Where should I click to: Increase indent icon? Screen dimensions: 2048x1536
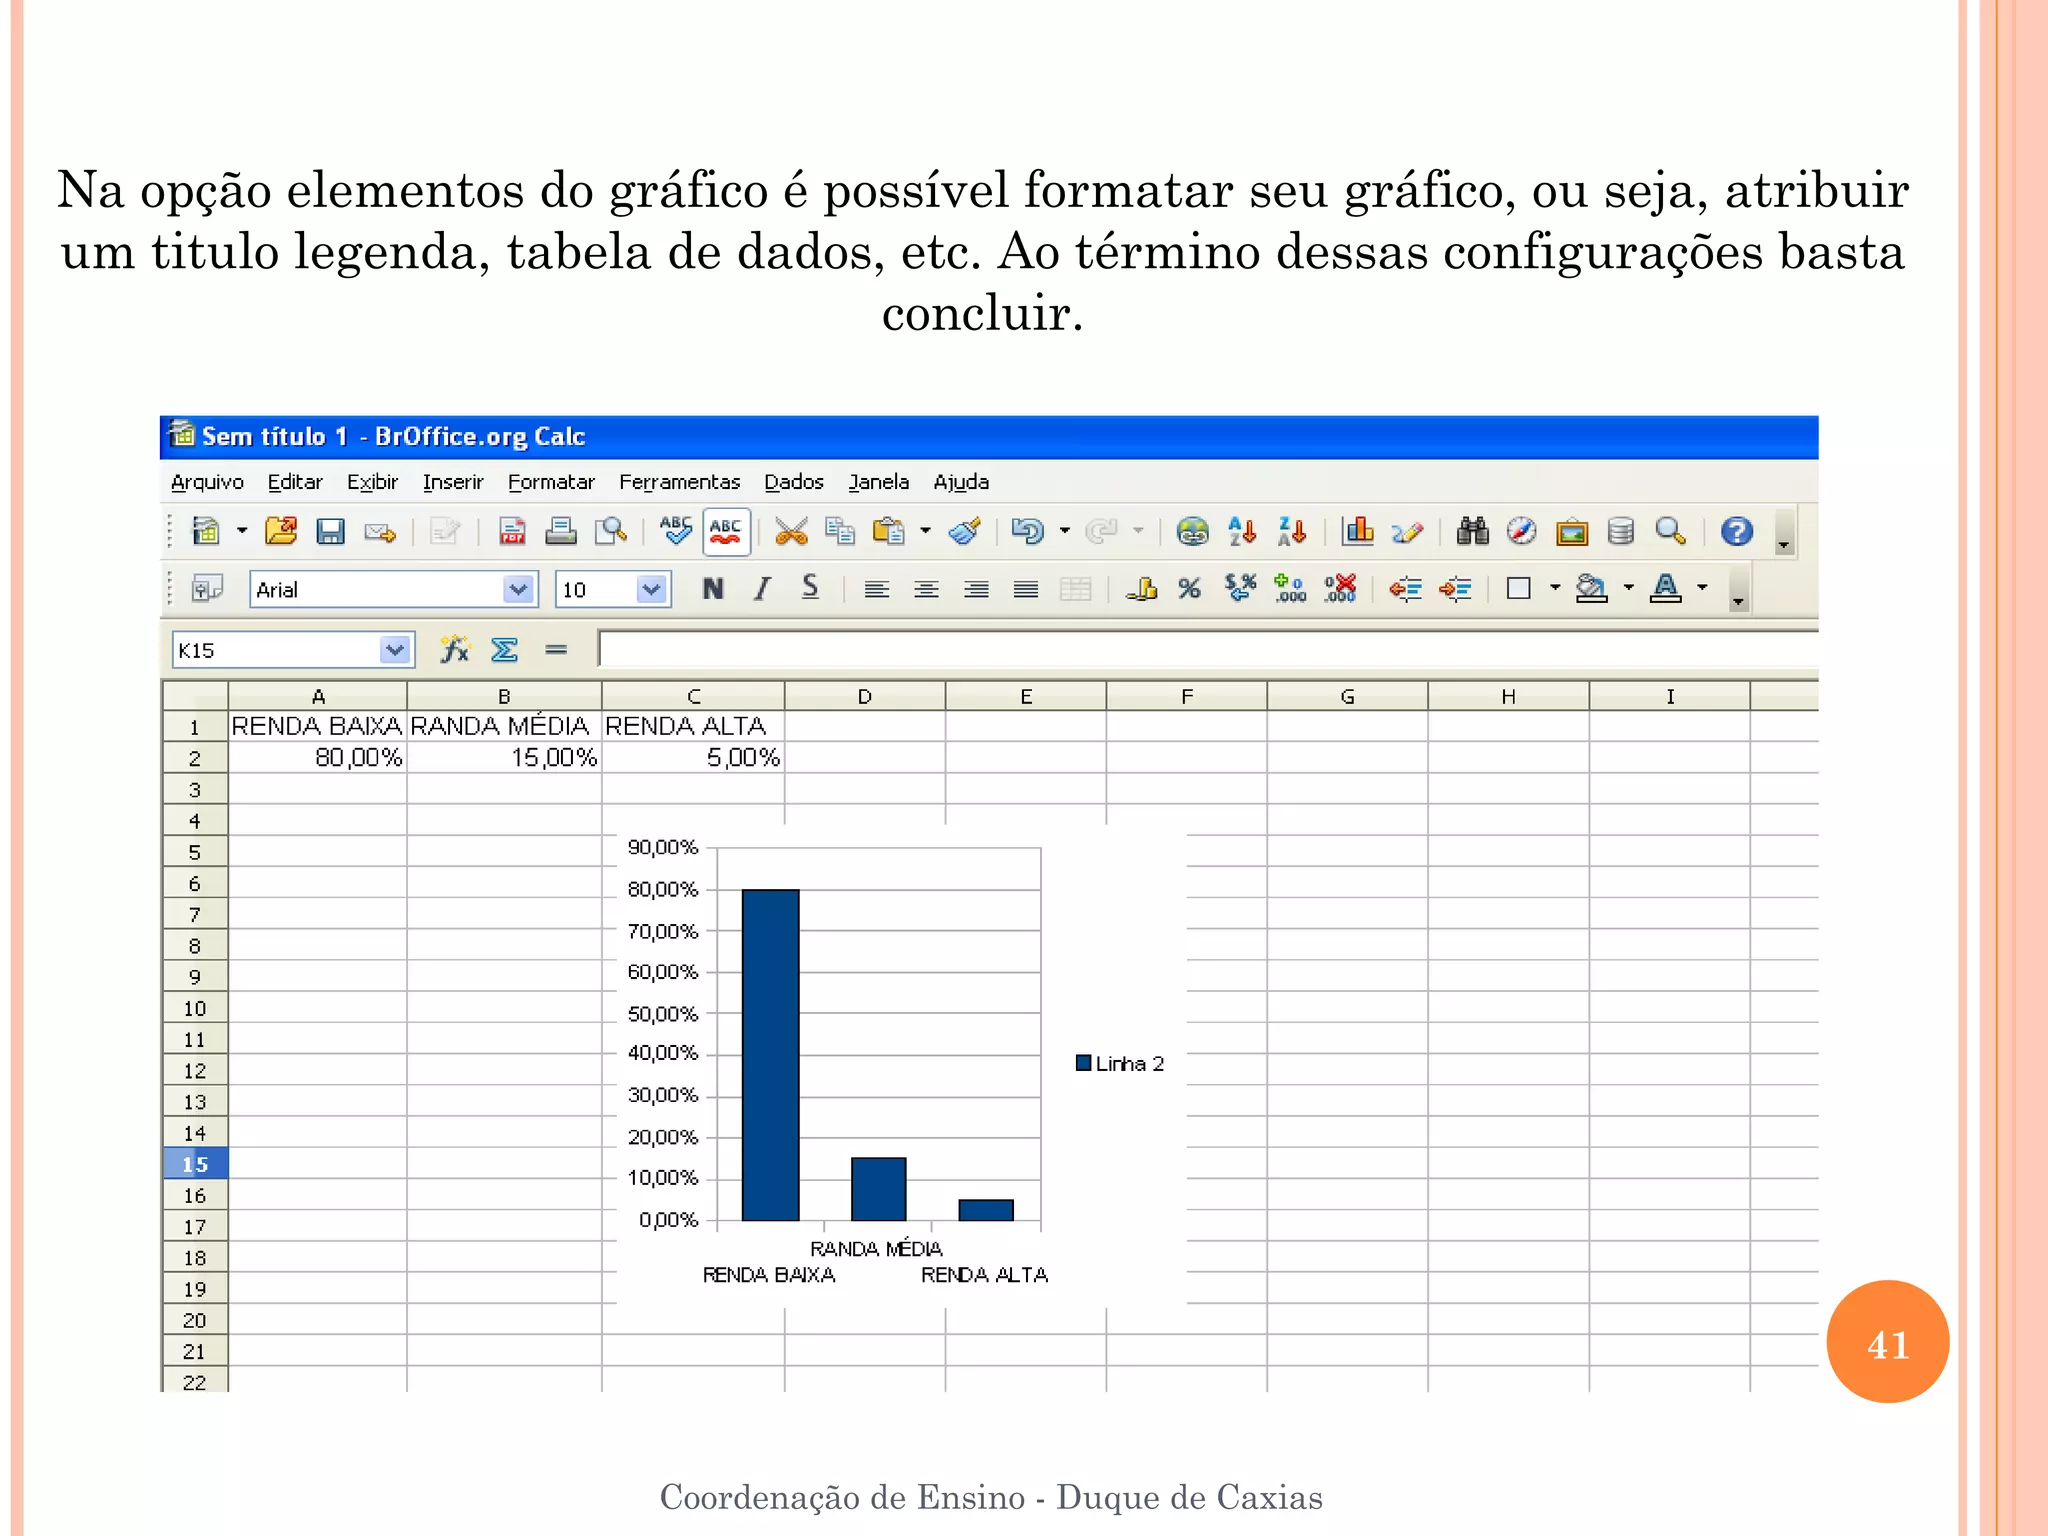(1455, 589)
